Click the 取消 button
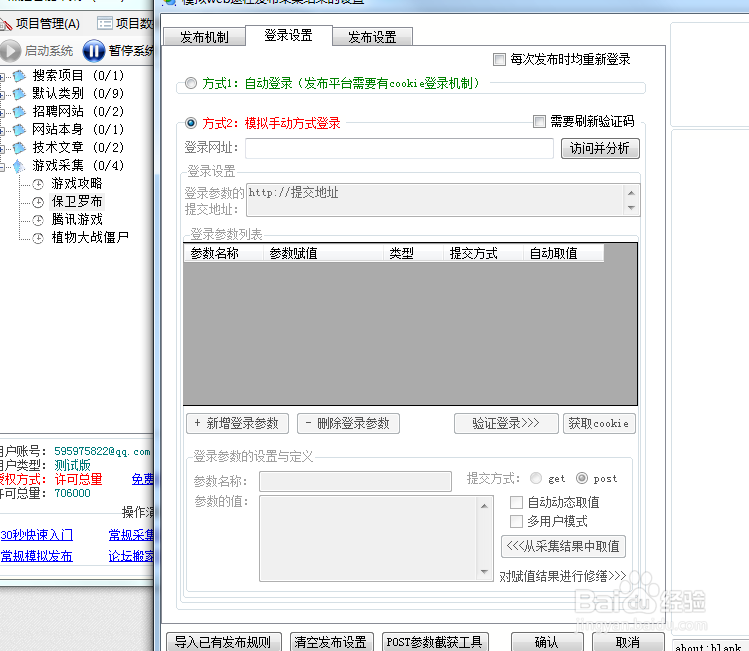This screenshot has height=651, width=749. (628, 641)
